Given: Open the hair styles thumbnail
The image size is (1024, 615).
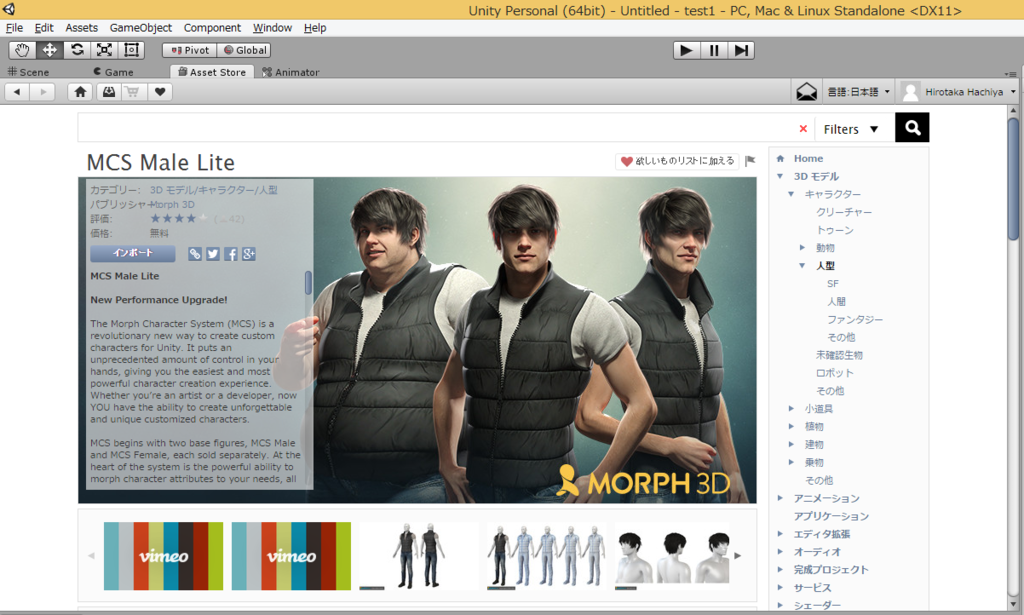Looking at the screenshot, I should [672, 556].
